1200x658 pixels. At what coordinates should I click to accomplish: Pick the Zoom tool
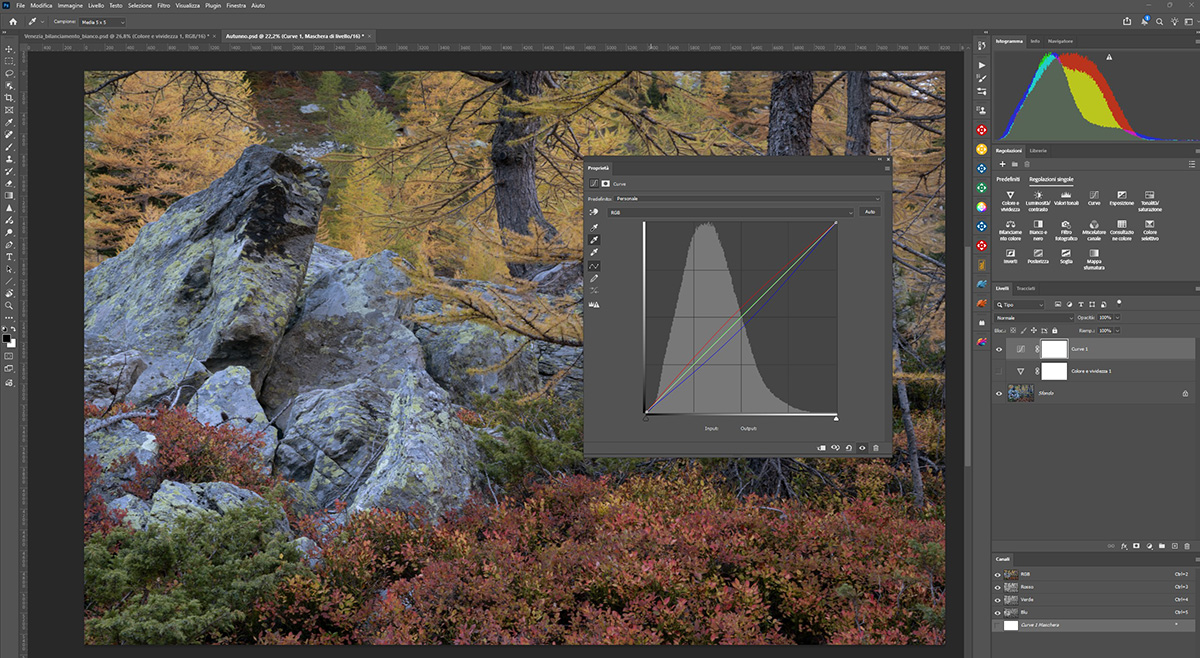coord(9,306)
